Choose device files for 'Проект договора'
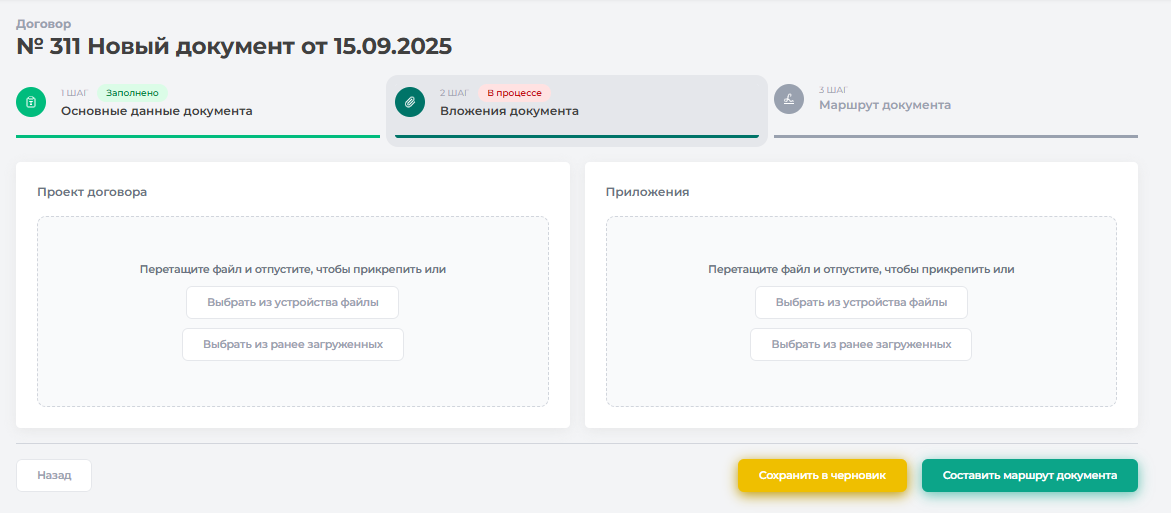This screenshot has height=513, width=1171. click(292, 302)
